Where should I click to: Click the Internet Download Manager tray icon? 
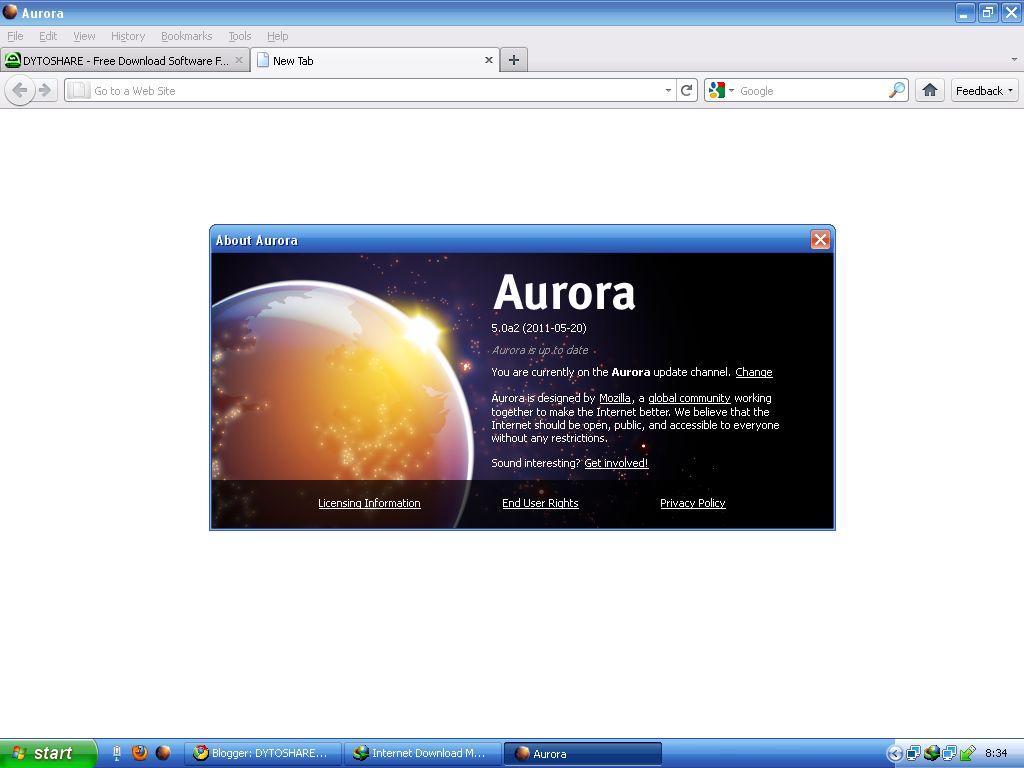[x=931, y=753]
